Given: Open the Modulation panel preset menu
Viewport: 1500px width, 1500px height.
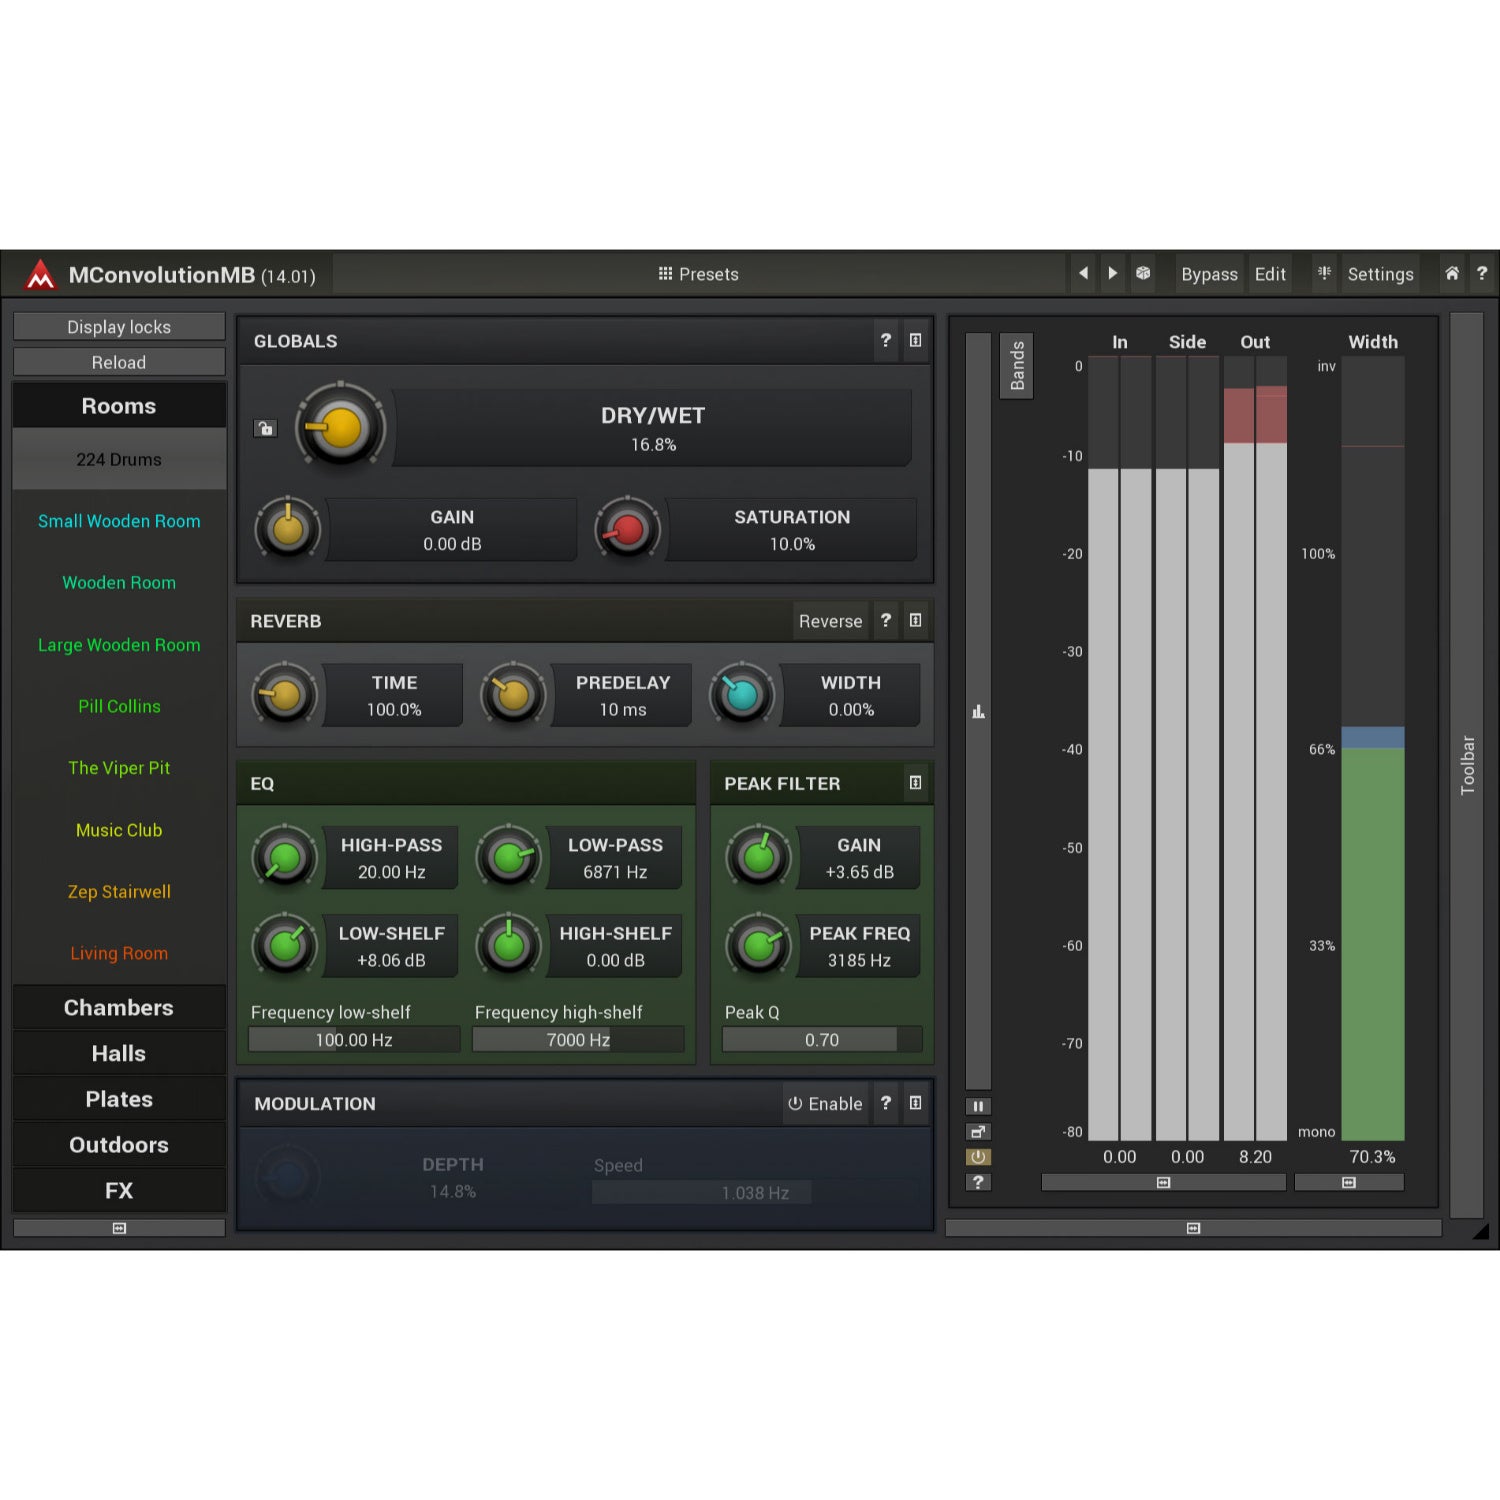Looking at the screenshot, I should (x=915, y=1102).
